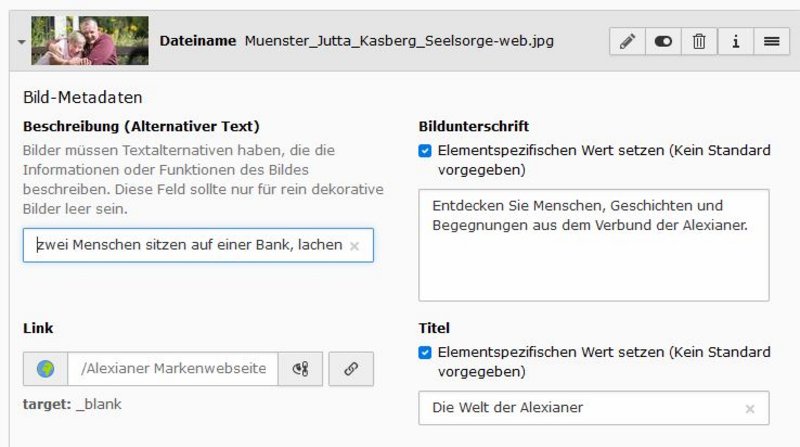Toggle the link field's alternative view icon
The image size is (800, 447).
point(300,369)
